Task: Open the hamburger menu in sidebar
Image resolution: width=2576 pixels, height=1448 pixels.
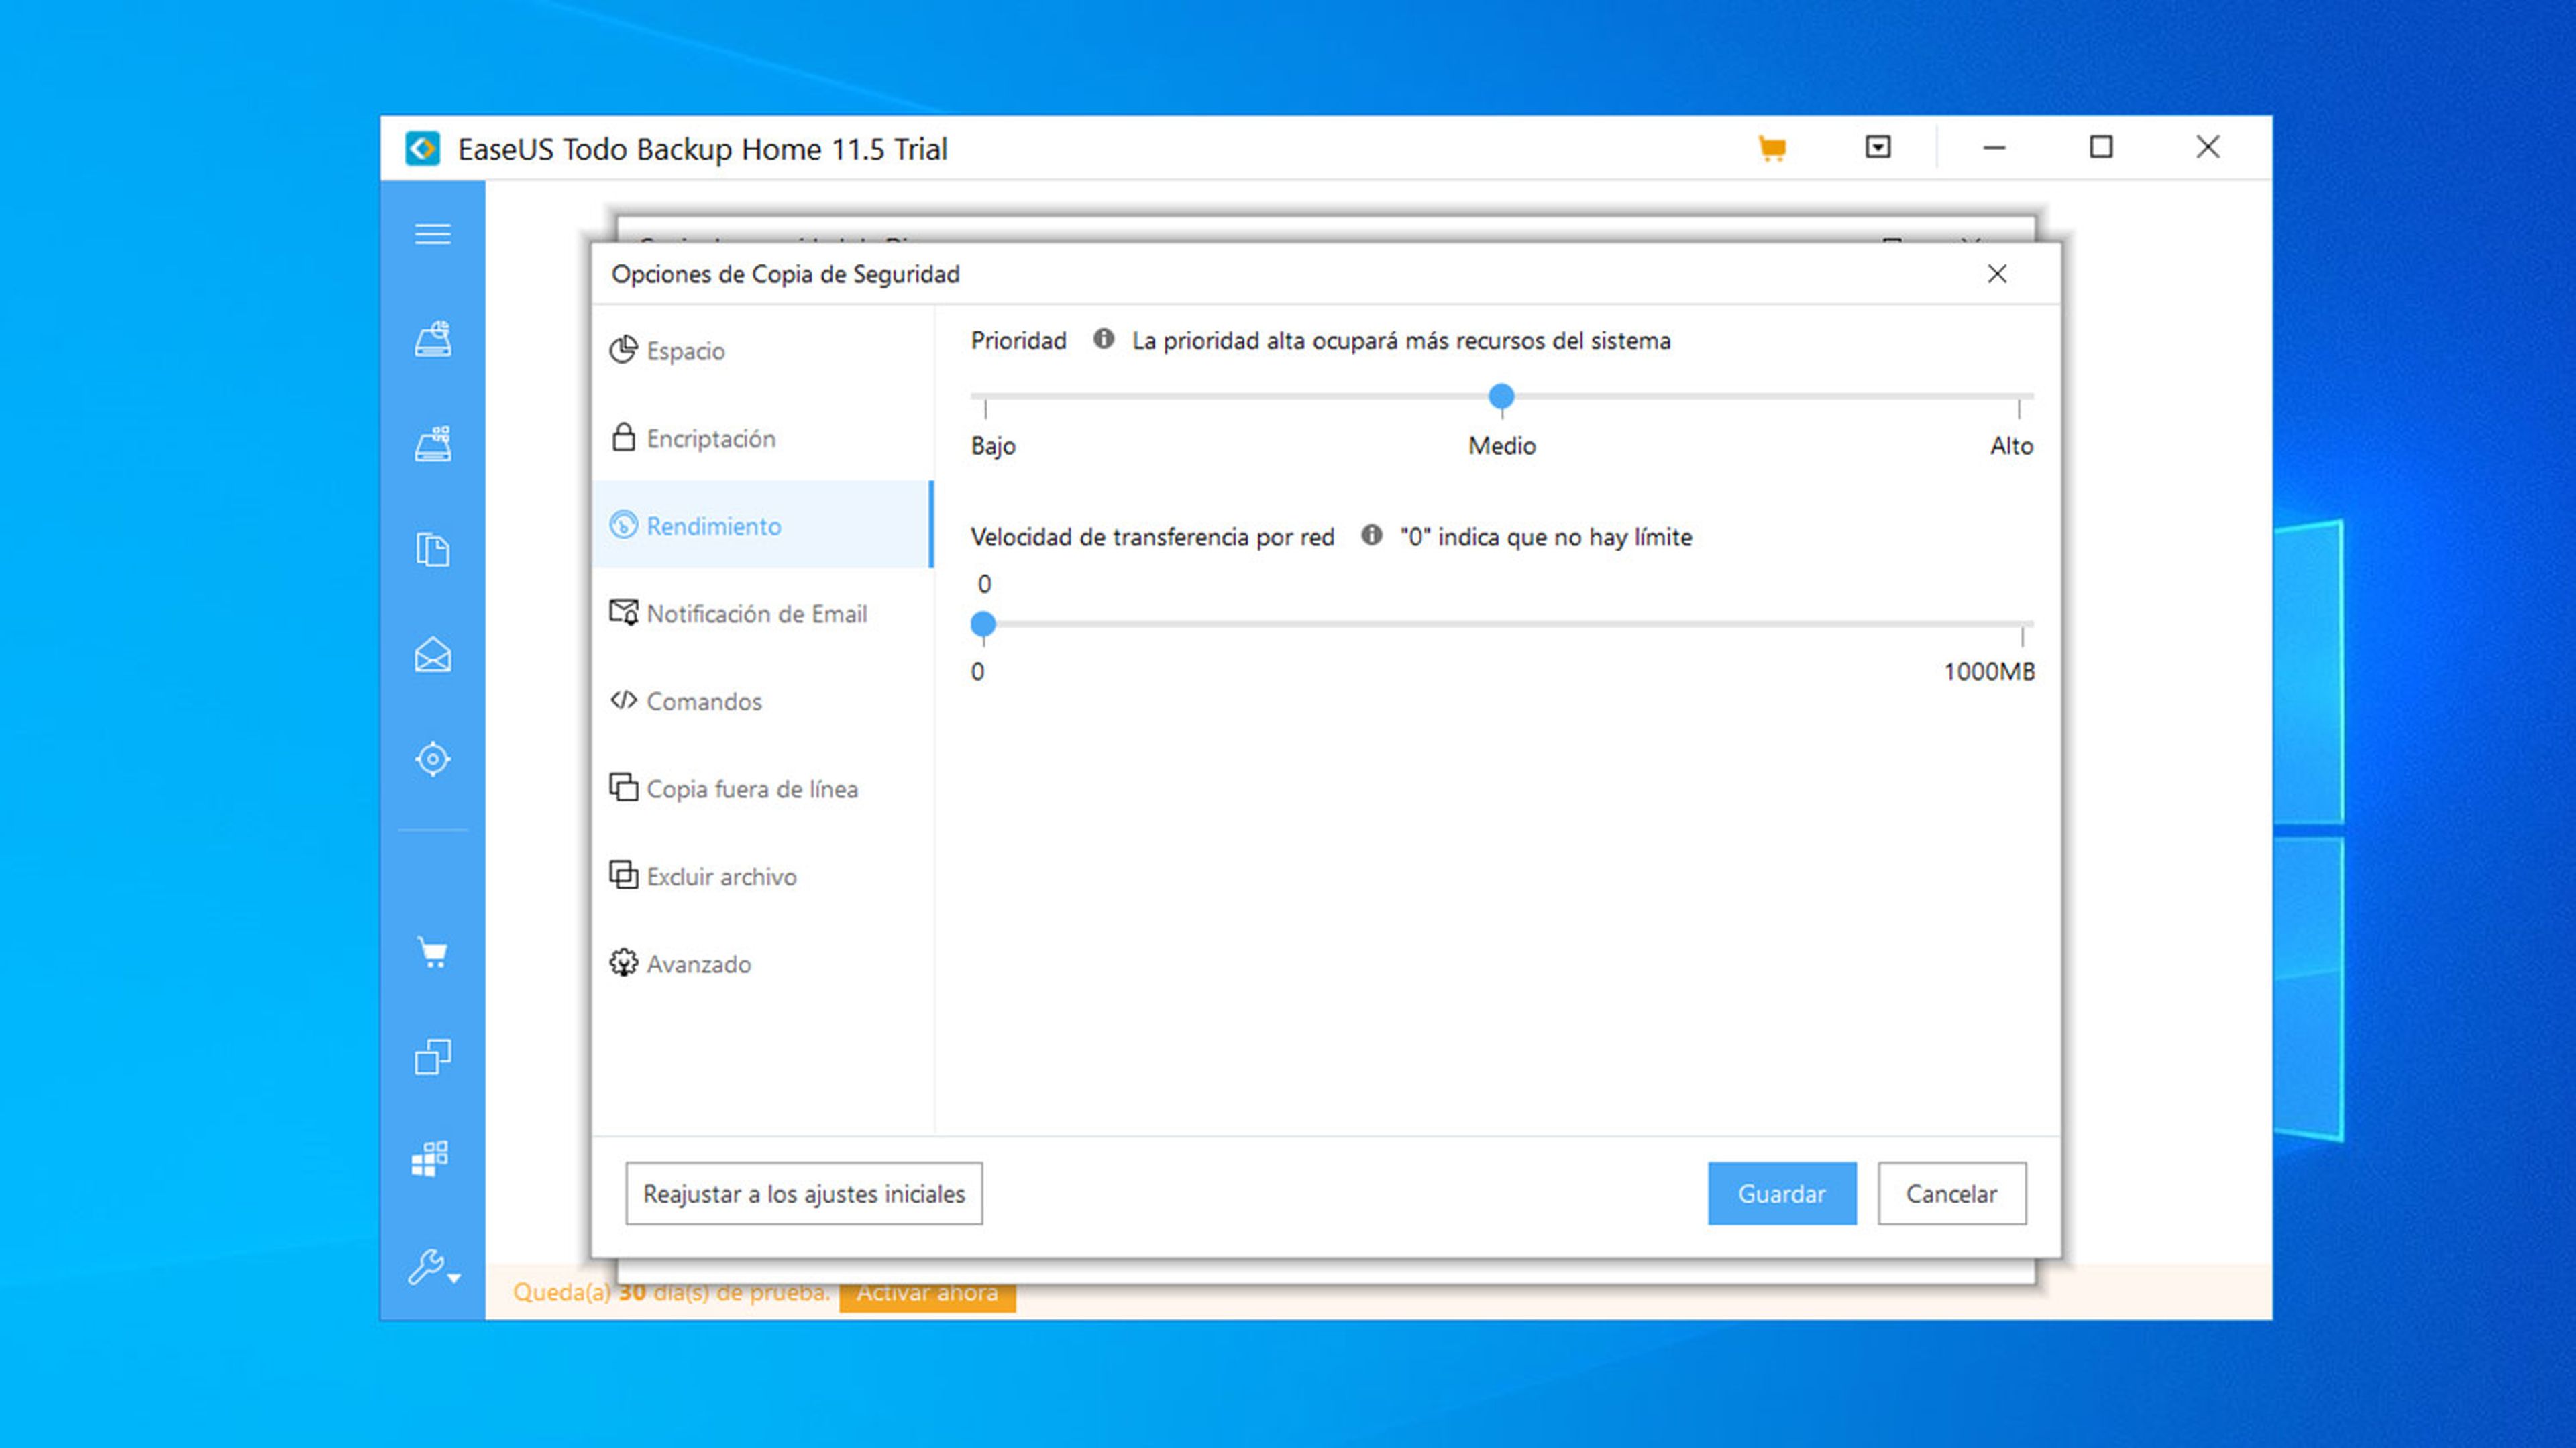Action: coord(432,234)
